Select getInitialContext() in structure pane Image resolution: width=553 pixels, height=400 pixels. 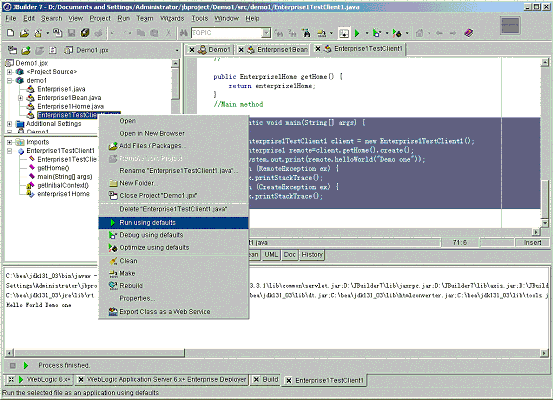(x=63, y=186)
